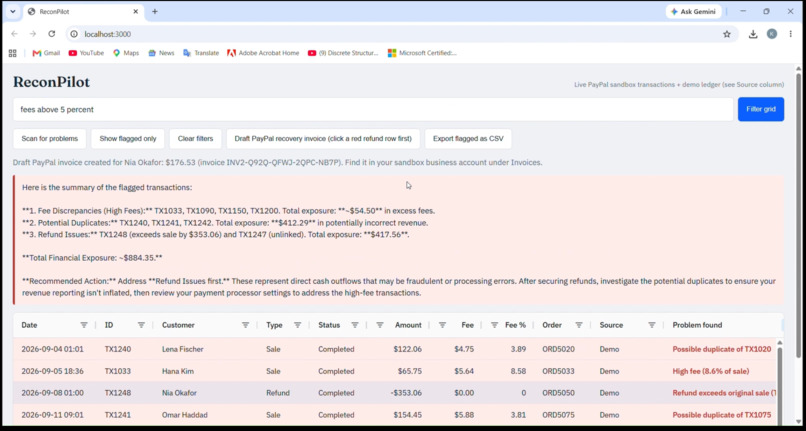Go forward with the browser forward arrow
806x431 pixels.
point(33,34)
